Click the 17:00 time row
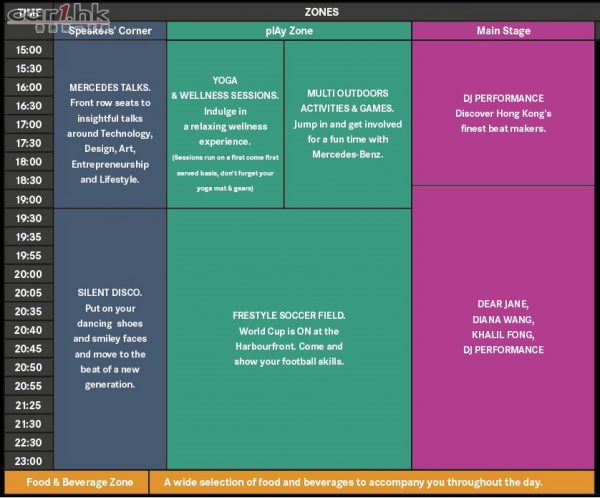This screenshot has width=600, height=498. pos(29,124)
